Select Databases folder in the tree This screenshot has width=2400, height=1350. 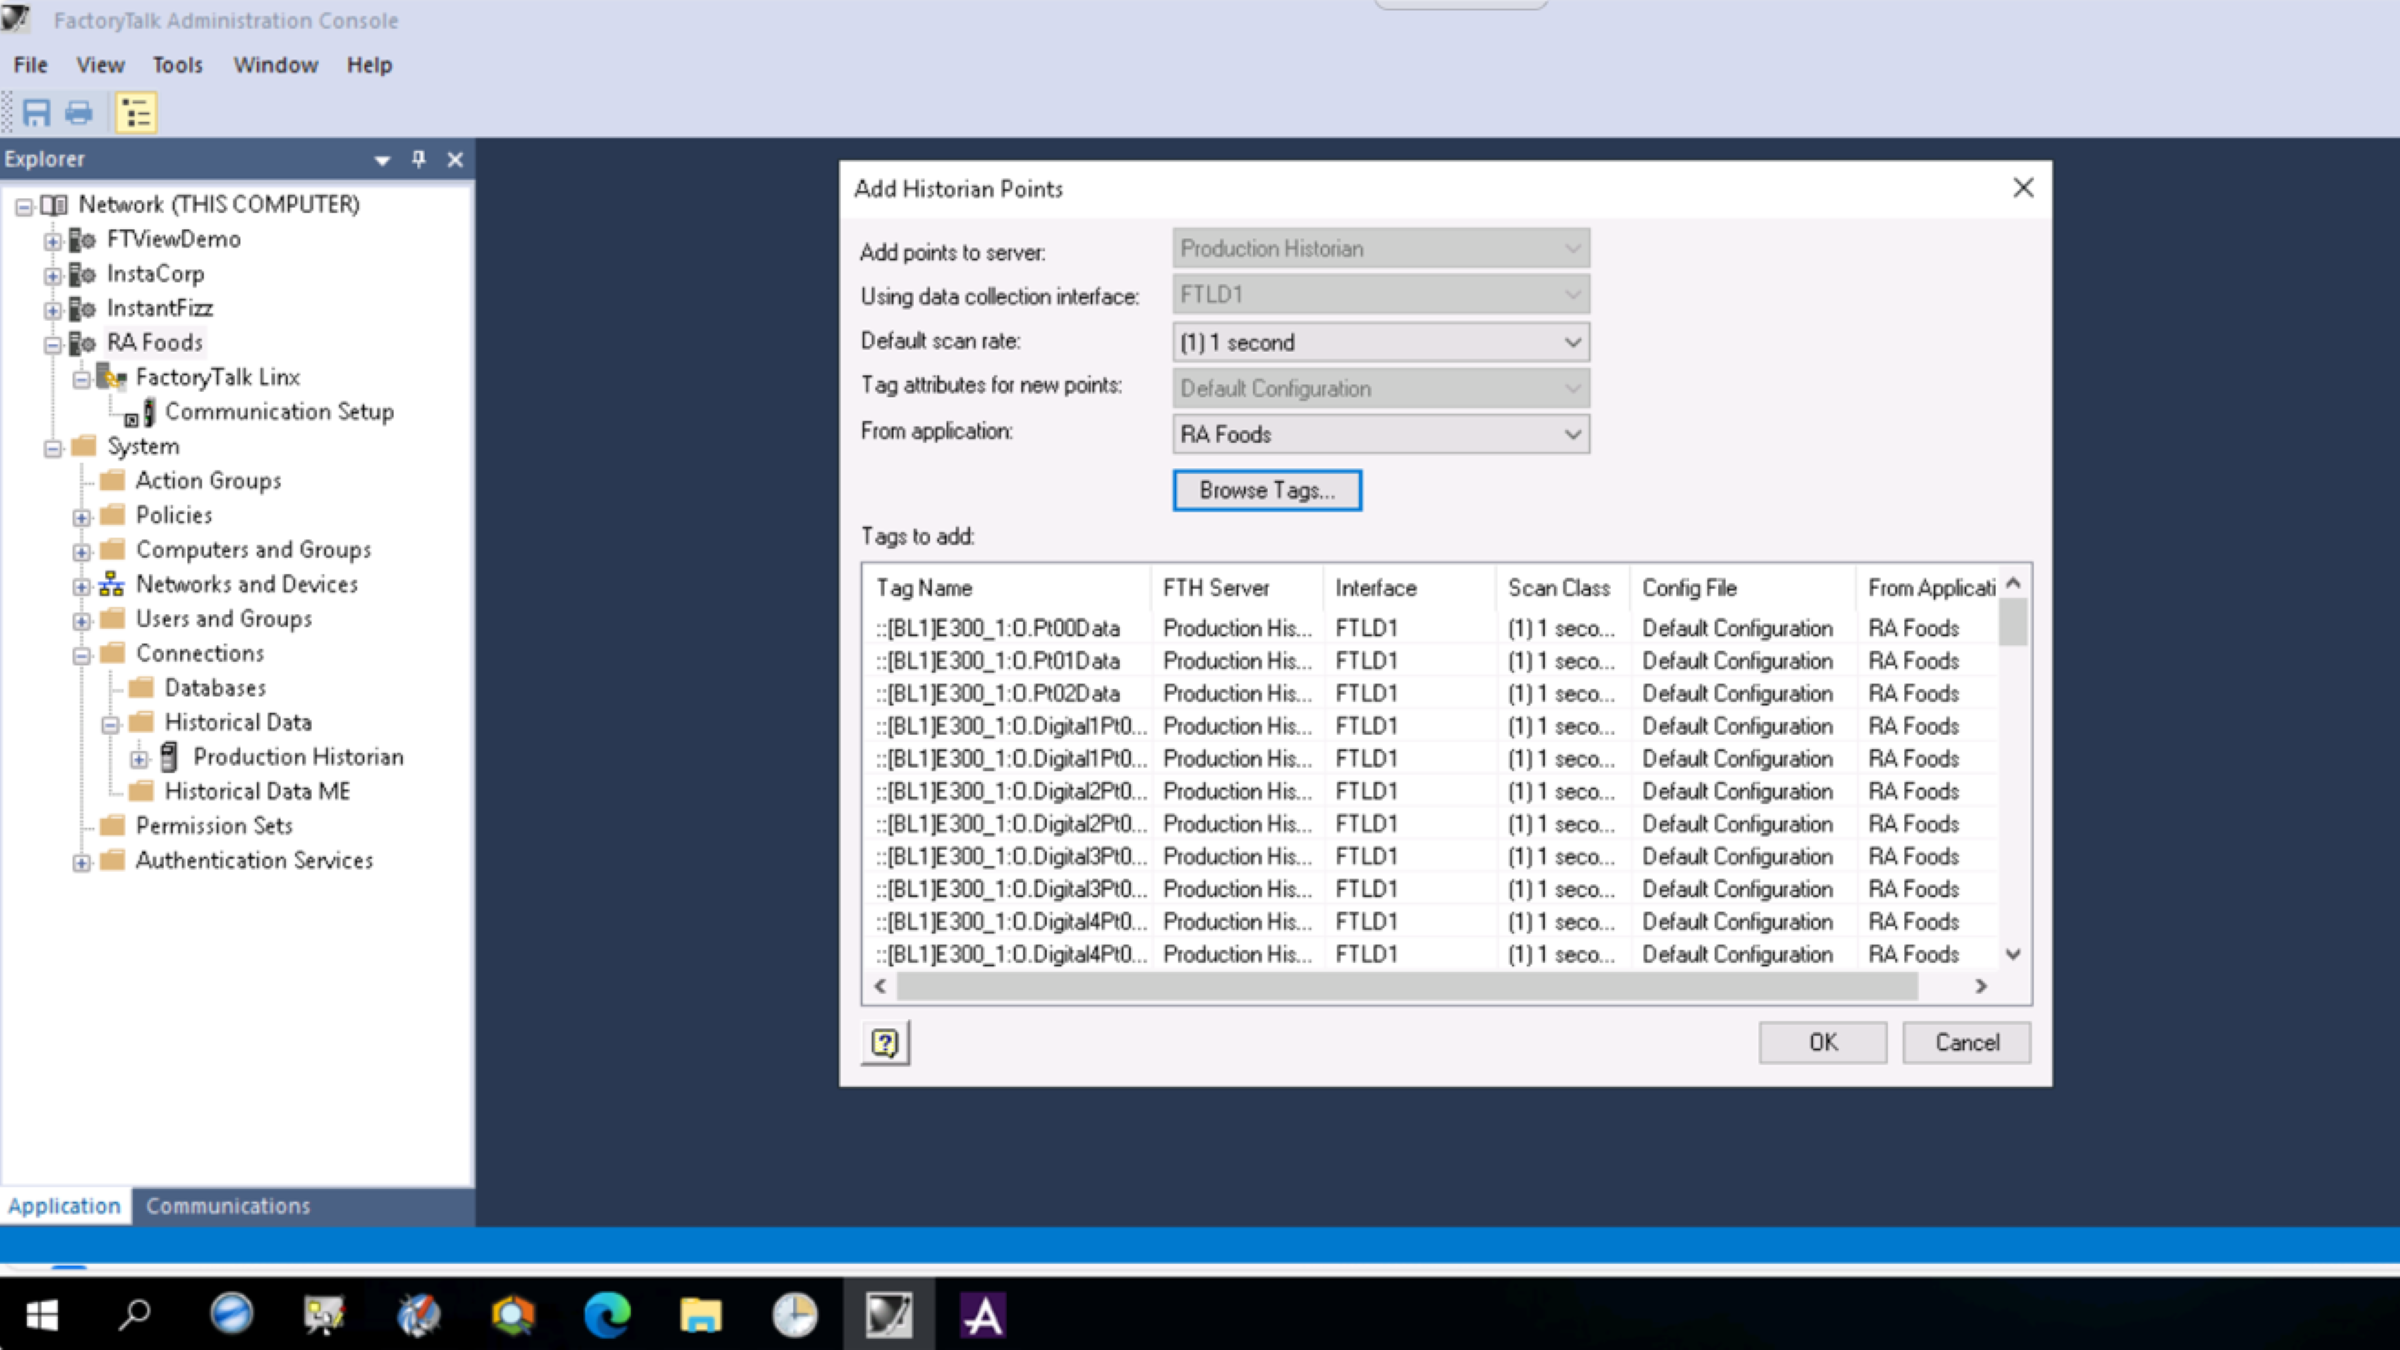click(x=215, y=688)
